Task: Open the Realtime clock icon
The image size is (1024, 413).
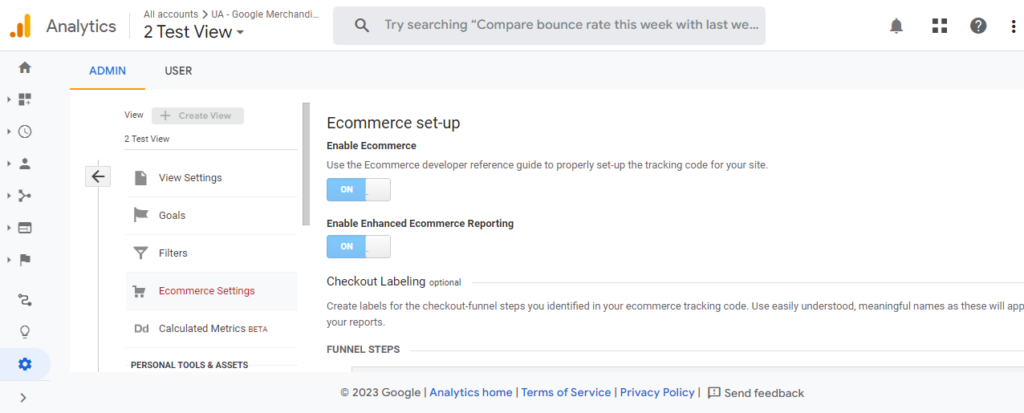Action: click(x=25, y=131)
